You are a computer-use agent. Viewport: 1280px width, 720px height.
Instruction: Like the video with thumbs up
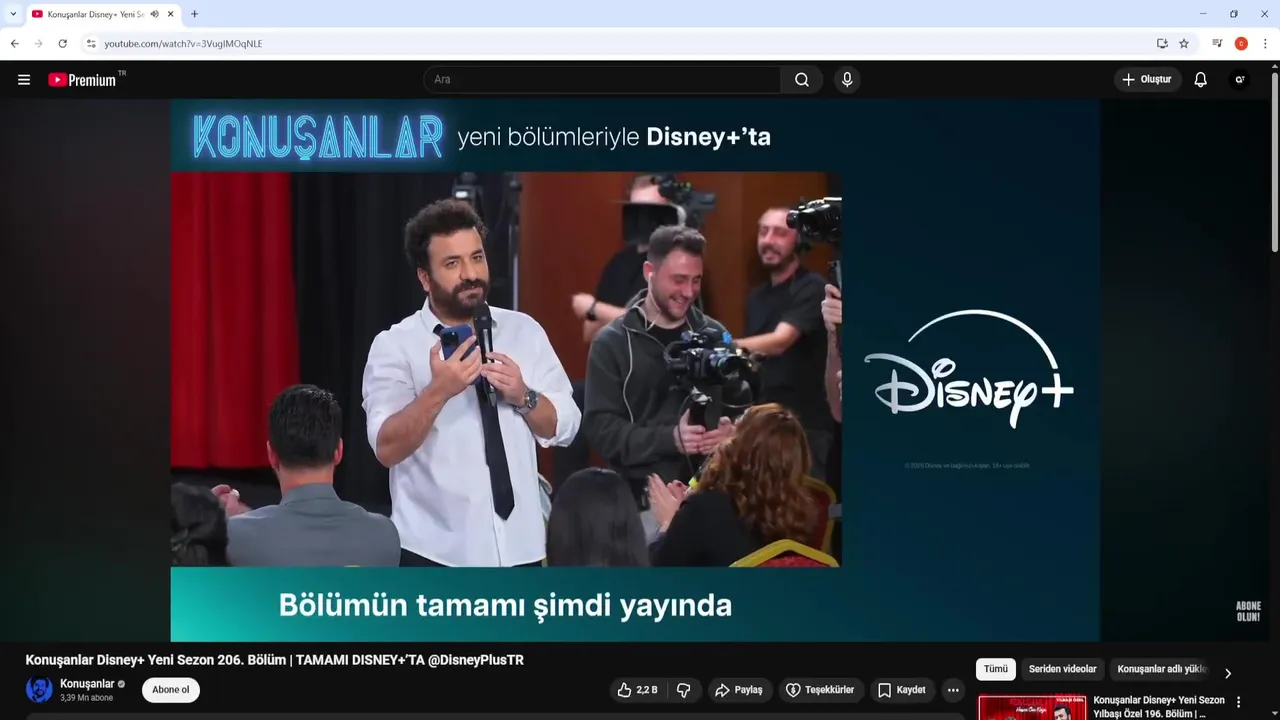637,690
